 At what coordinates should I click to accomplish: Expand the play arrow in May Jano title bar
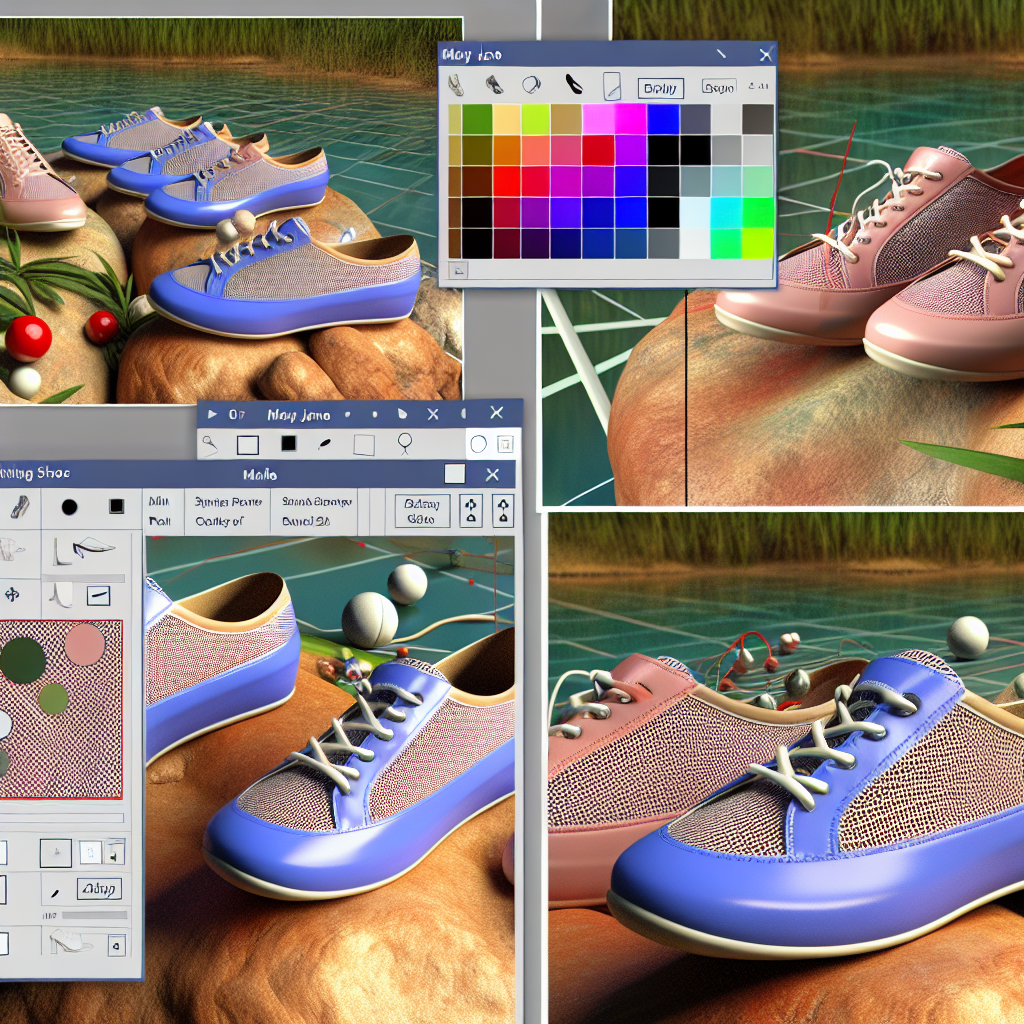[x=212, y=413]
